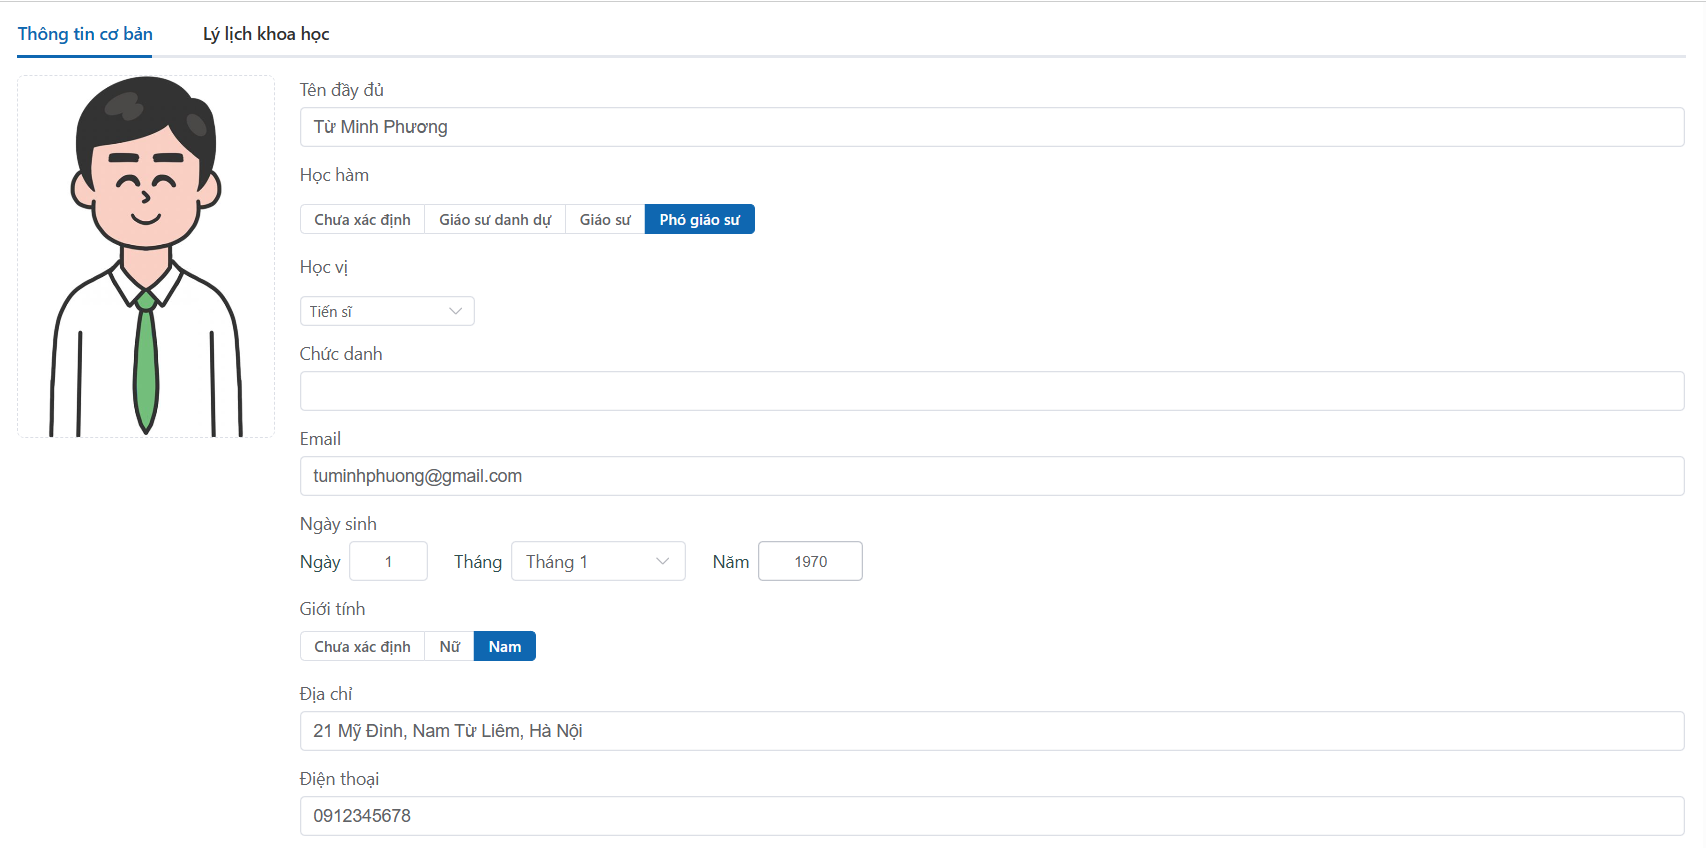
Task: Click the chevron on Tiến sĩ dropdown
Action: (456, 312)
